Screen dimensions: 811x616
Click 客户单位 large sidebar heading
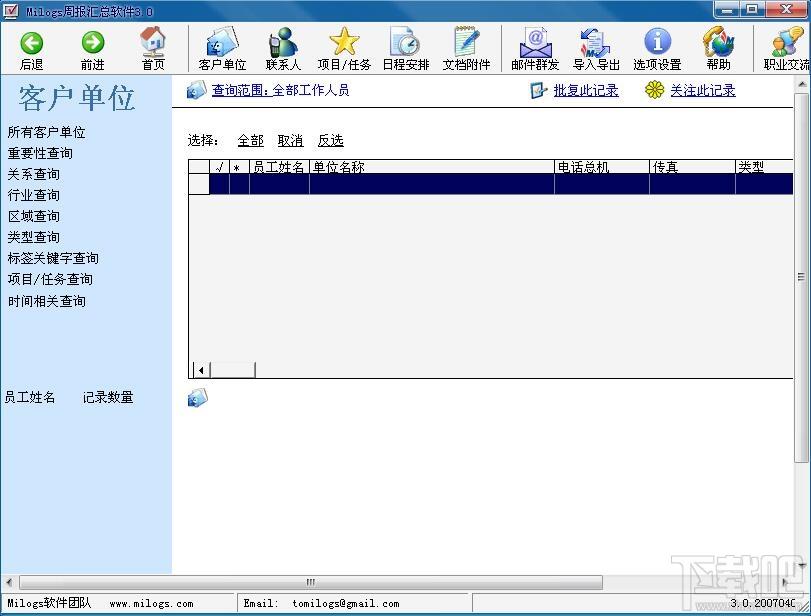[77, 98]
